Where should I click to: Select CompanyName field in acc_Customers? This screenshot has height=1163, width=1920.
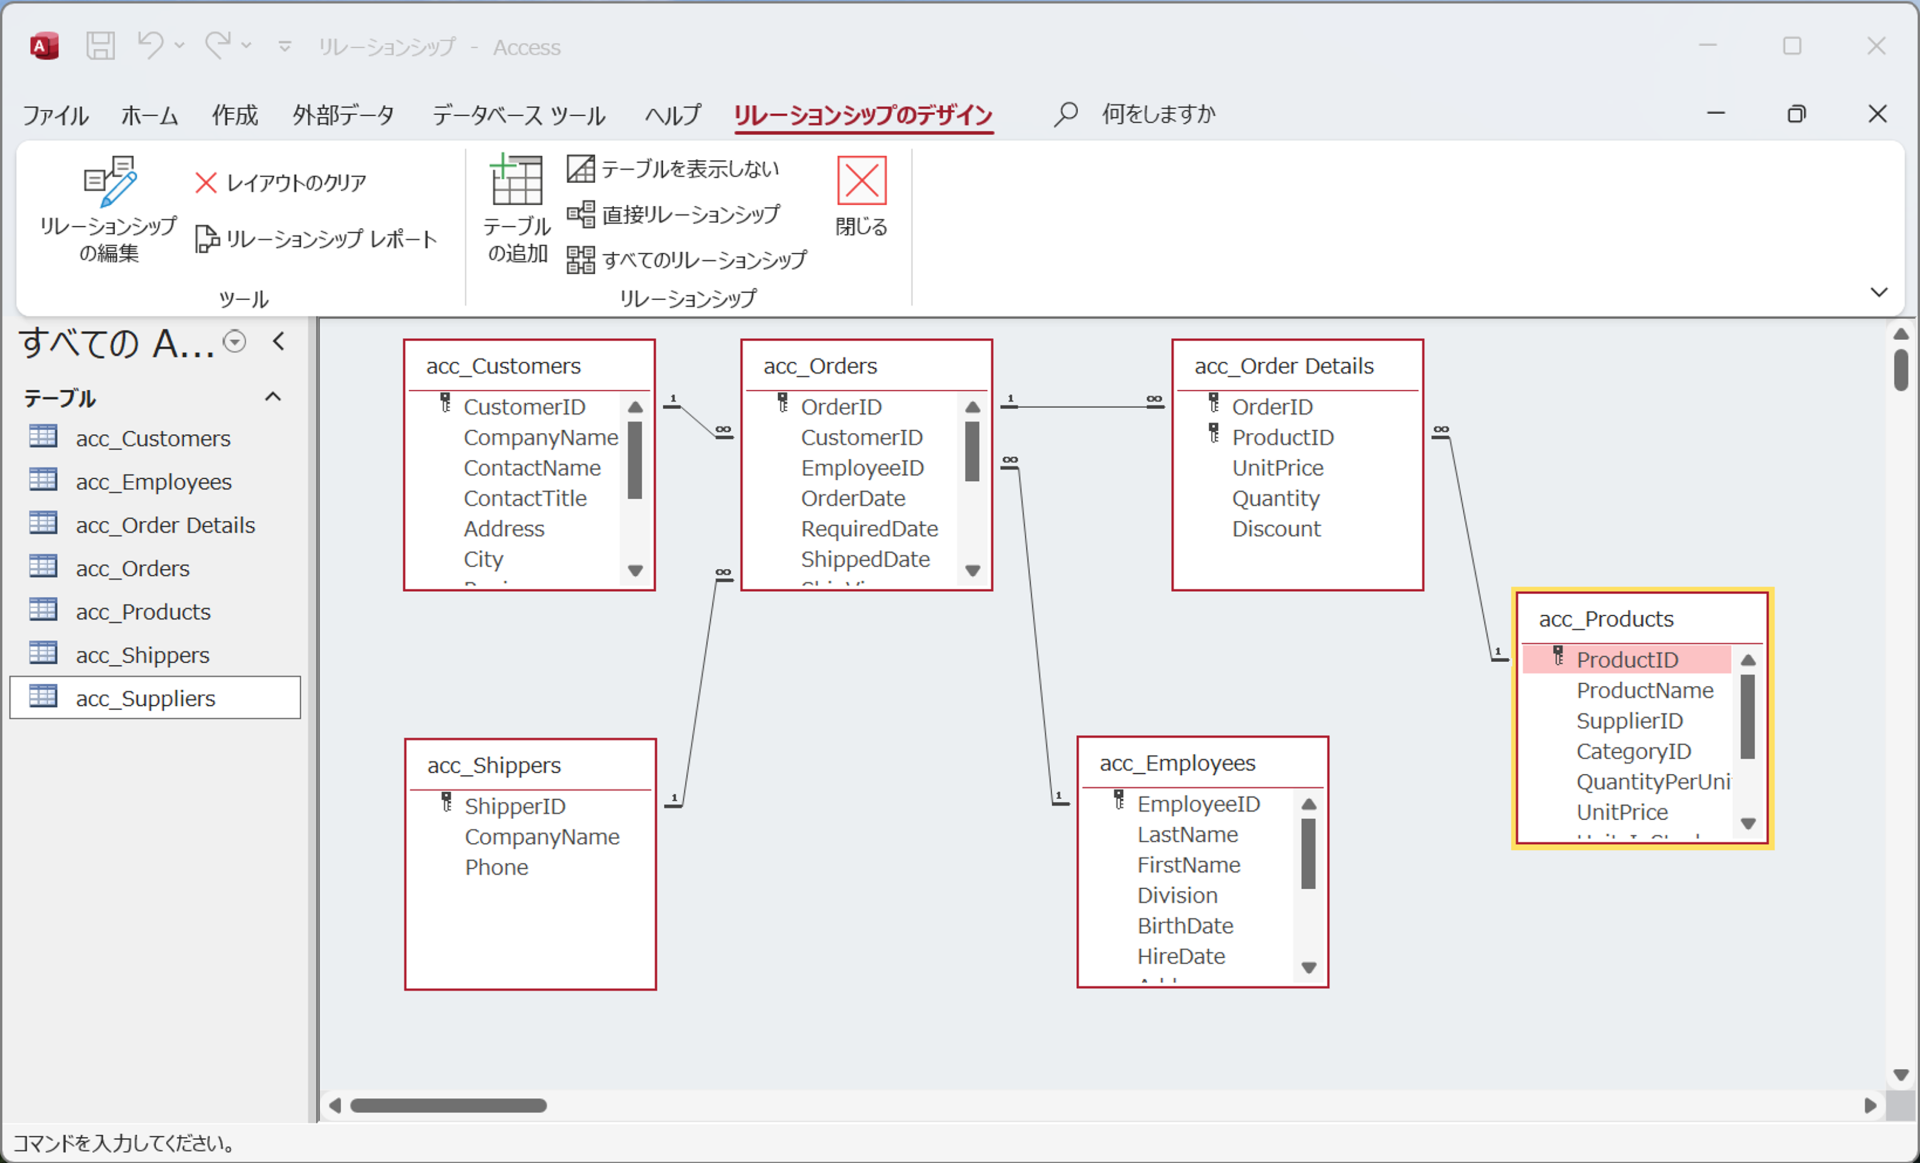540,437
